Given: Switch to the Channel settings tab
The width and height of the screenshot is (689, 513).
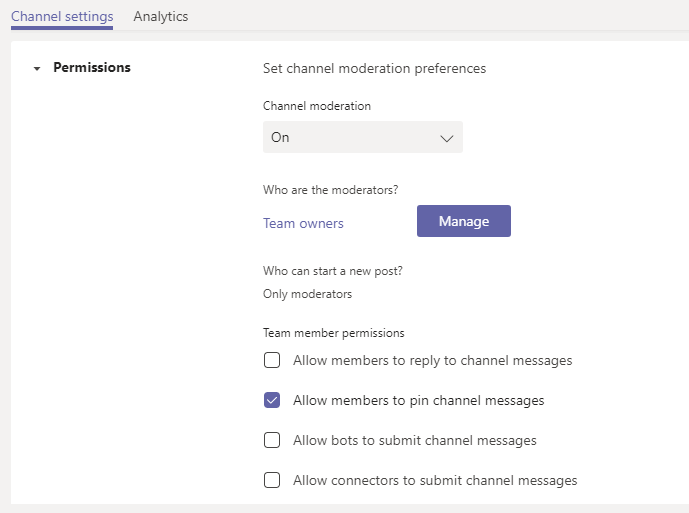Looking at the screenshot, I should [x=62, y=16].
